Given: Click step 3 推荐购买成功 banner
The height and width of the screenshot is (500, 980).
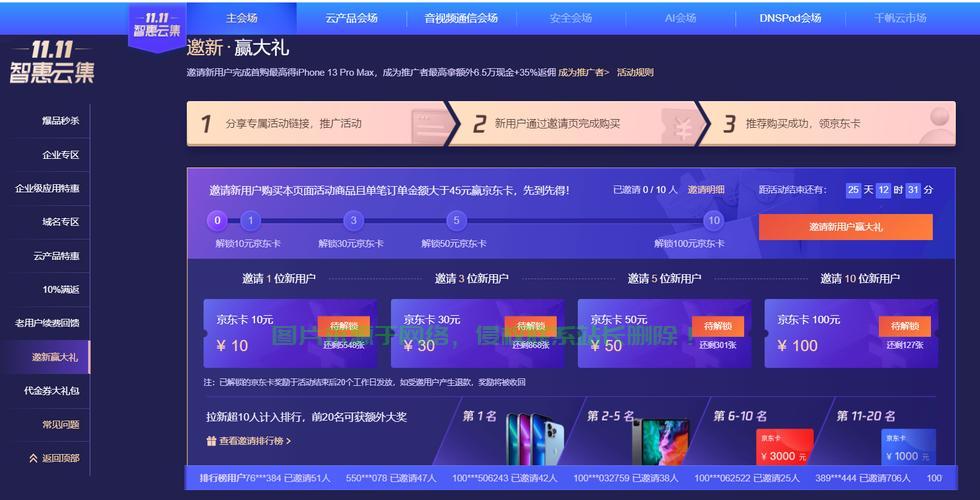Looking at the screenshot, I should [828, 124].
